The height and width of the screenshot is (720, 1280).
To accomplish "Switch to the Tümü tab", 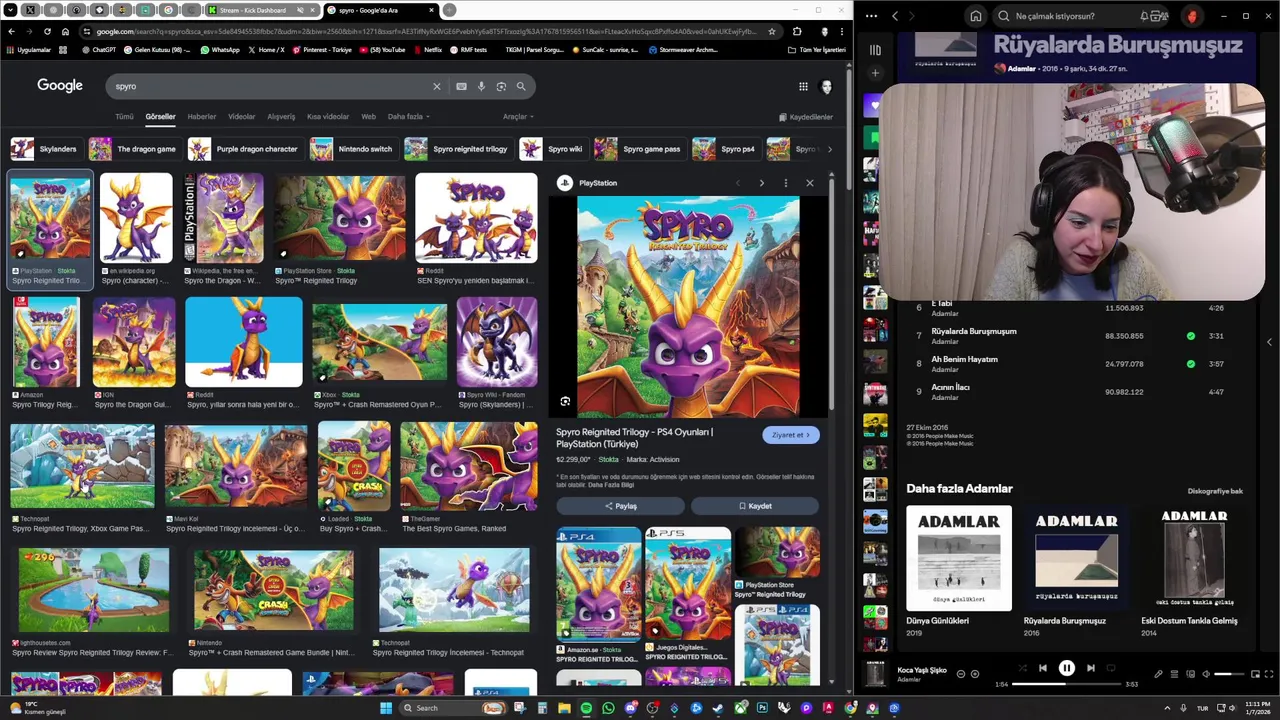I will click(x=124, y=117).
